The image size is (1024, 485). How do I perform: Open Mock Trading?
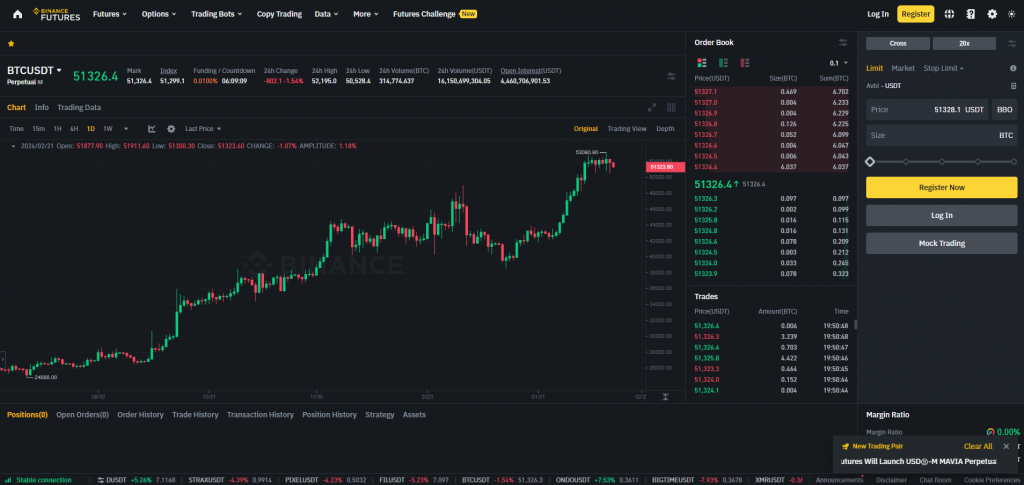[942, 243]
